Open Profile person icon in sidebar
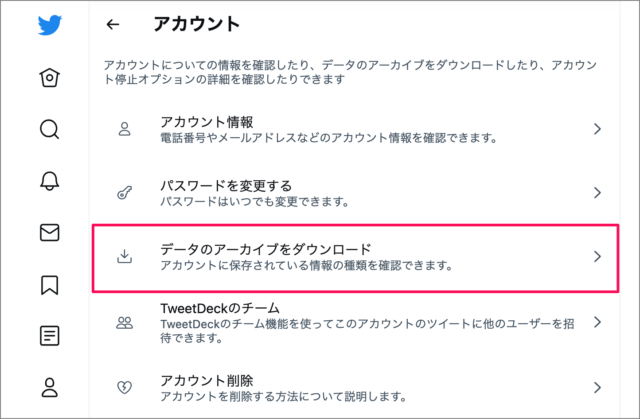Screen dimensions: 640x419 pyautogui.click(x=49, y=387)
